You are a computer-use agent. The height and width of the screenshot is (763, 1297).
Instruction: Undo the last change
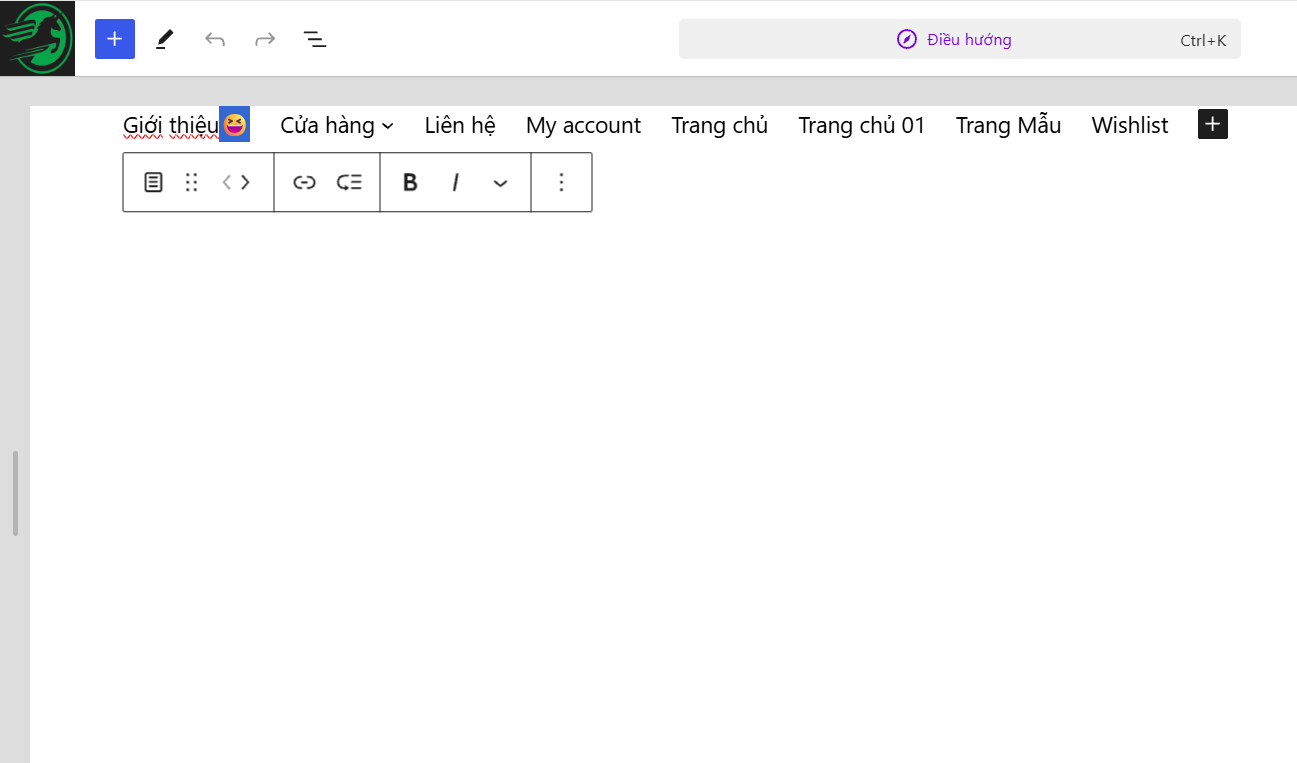click(x=214, y=38)
